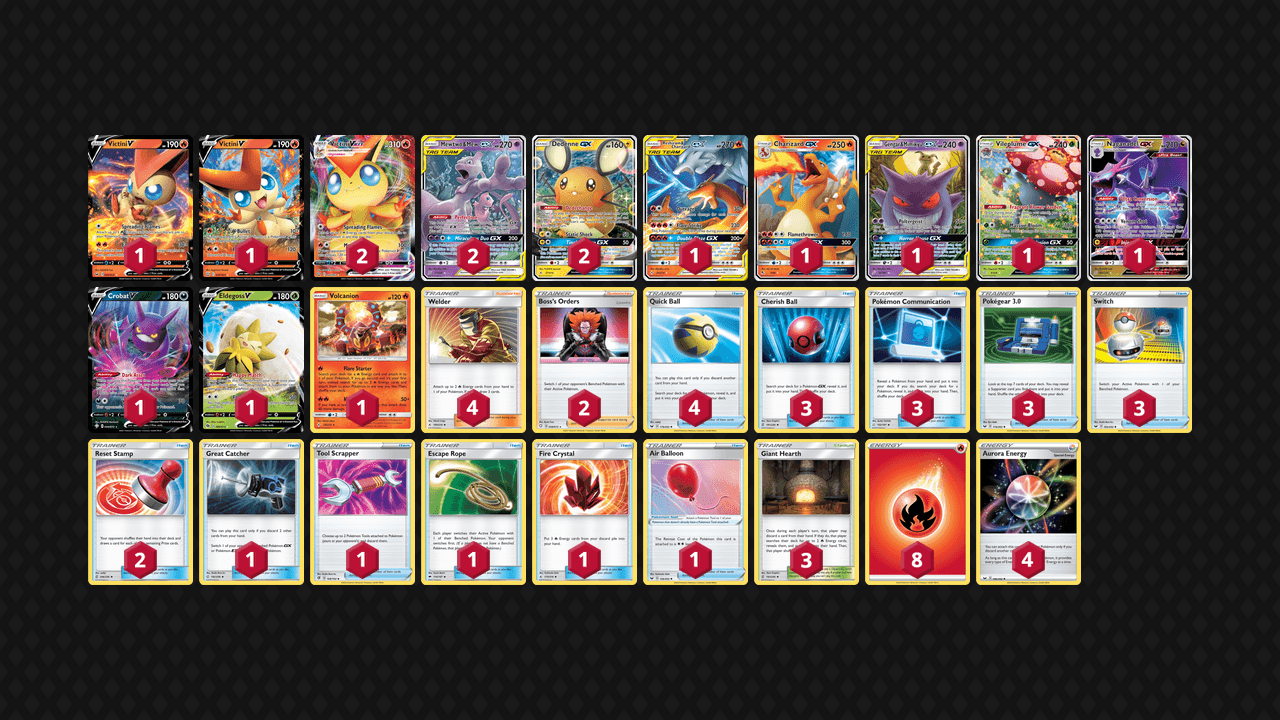
Task: Select the Dedenne GX card
Action: point(584,208)
